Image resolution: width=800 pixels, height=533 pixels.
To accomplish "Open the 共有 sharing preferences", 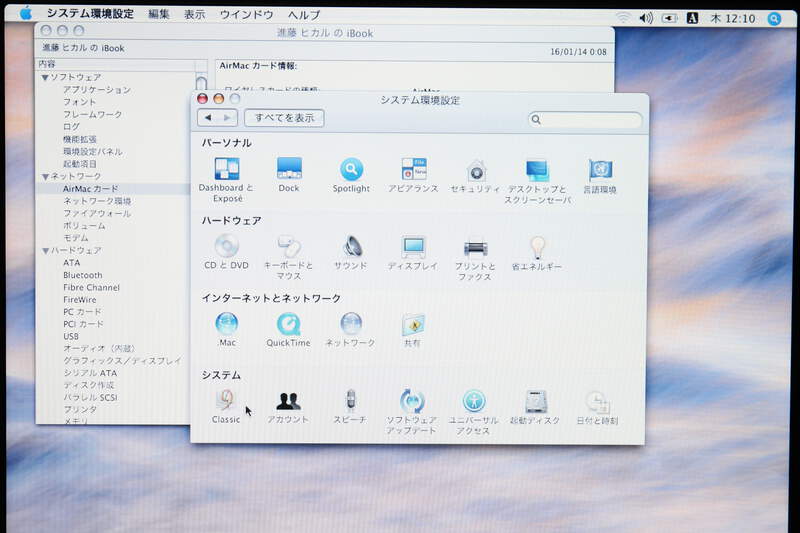I will (412, 330).
